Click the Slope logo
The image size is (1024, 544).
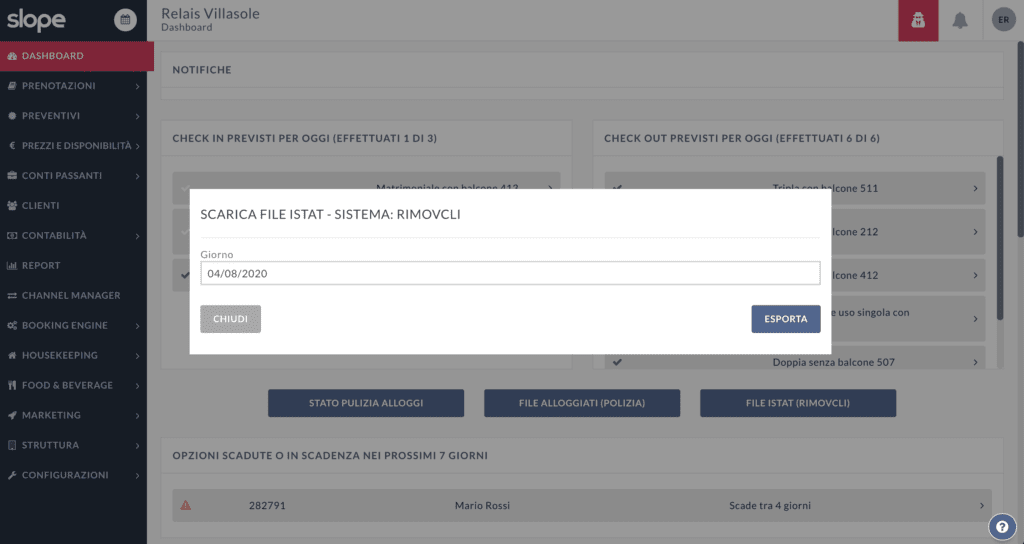pos(37,20)
